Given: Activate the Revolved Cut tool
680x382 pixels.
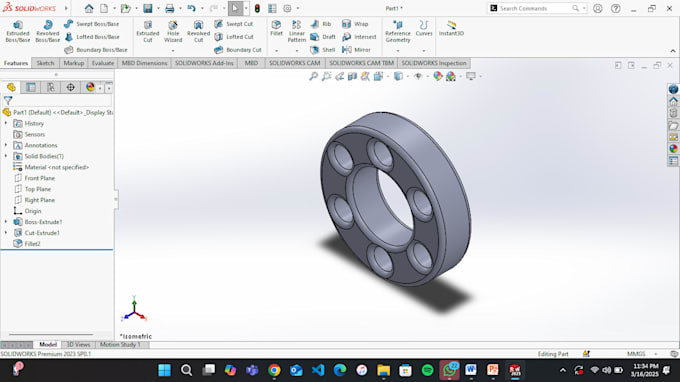Looking at the screenshot, I should pos(199,31).
